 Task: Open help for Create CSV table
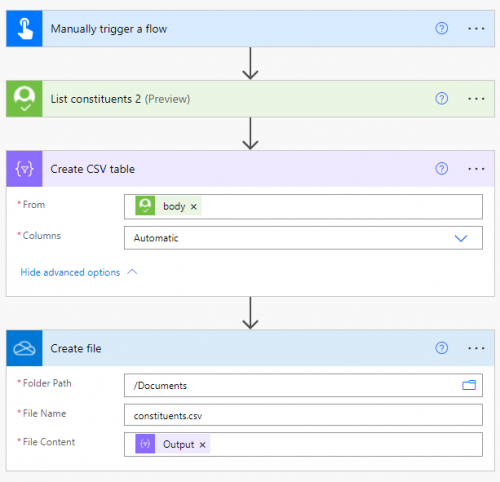pos(441,169)
